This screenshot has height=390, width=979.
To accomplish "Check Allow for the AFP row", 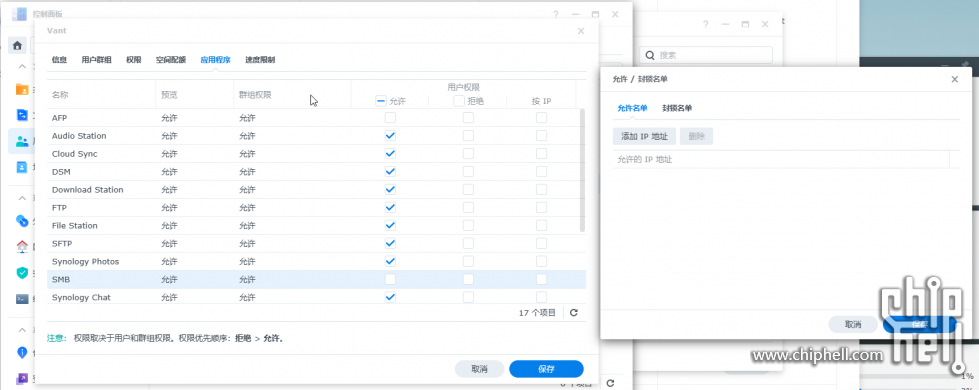I will 390,117.
